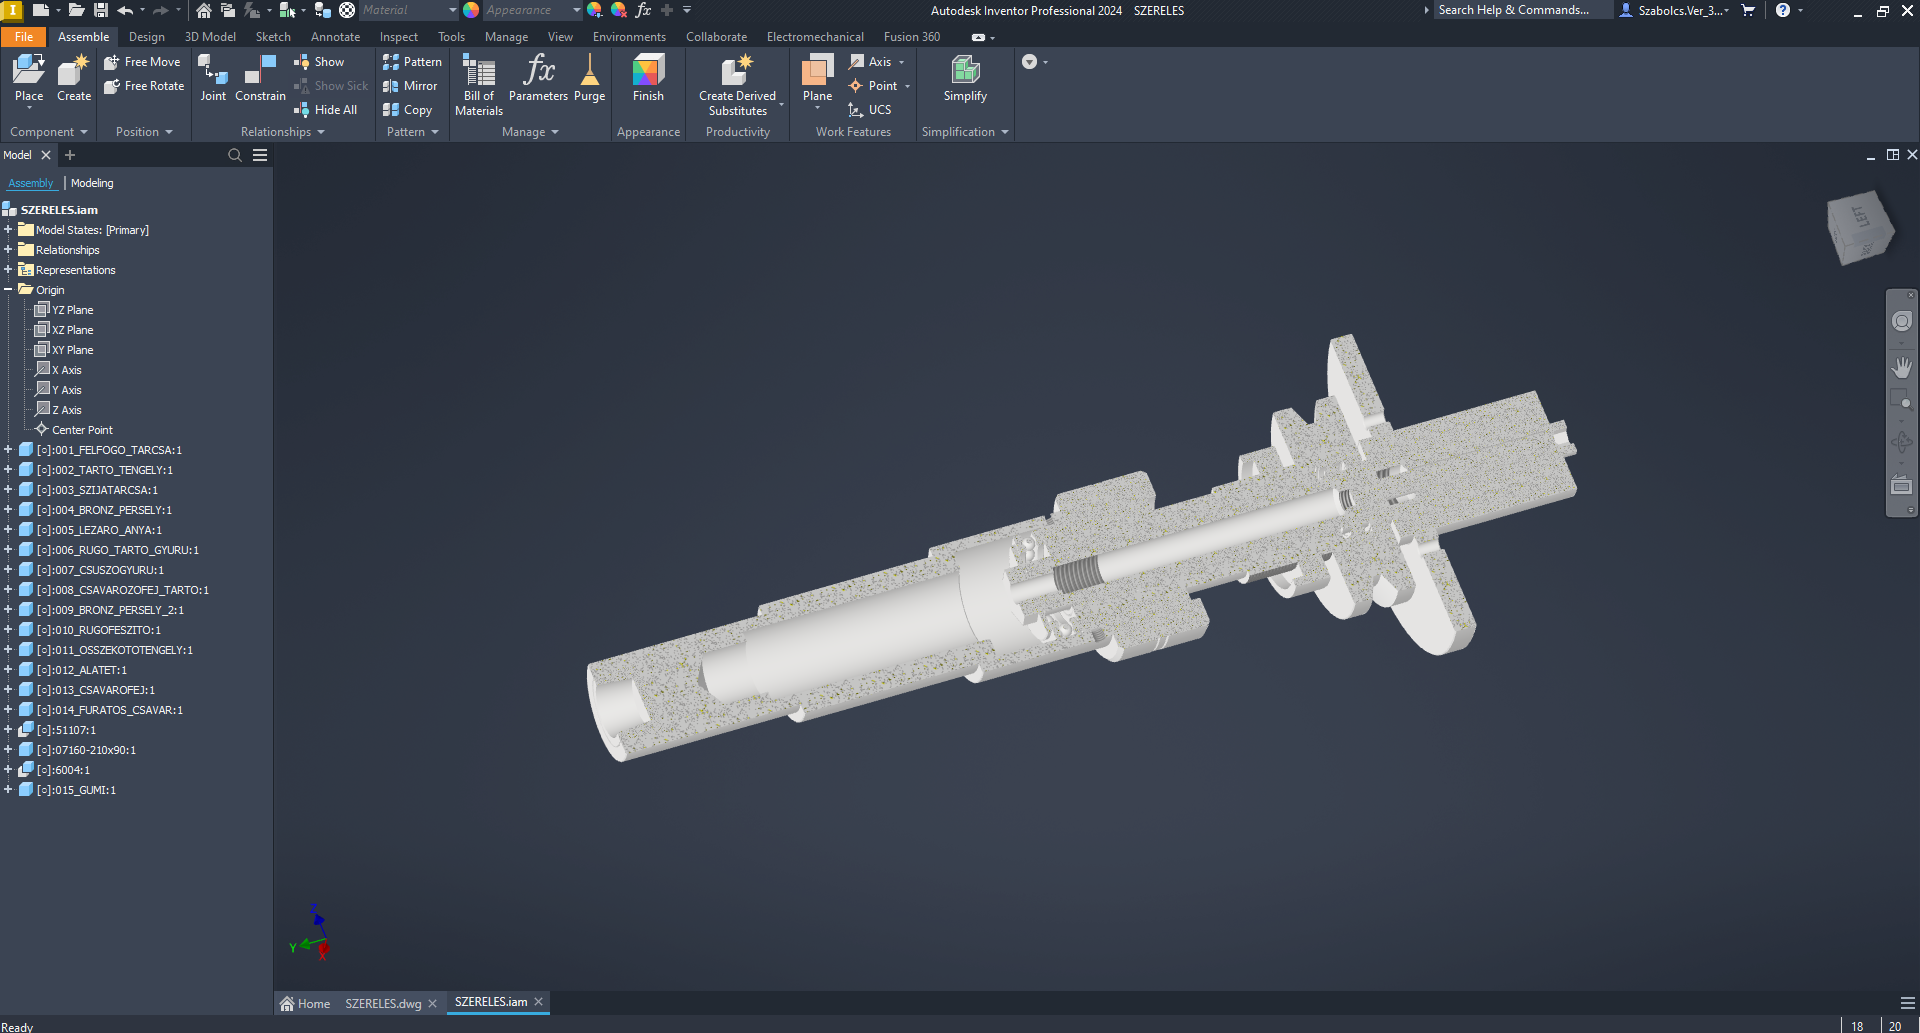The width and height of the screenshot is (1920, 1033).
Task: Click Create Derived Substitutes
Action: point(738,85)
